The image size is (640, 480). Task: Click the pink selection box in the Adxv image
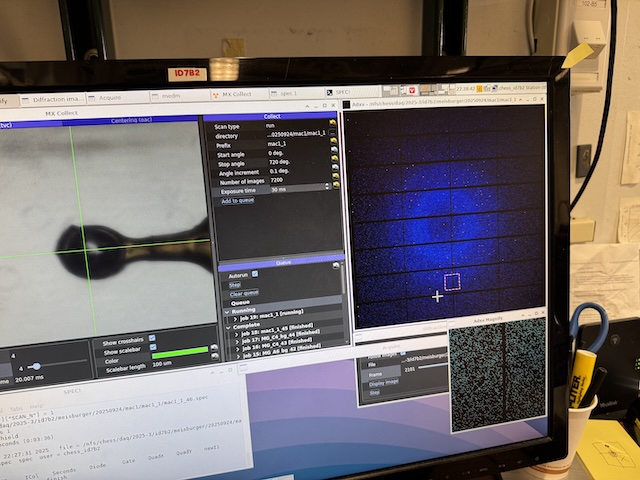tap(452, 282)
